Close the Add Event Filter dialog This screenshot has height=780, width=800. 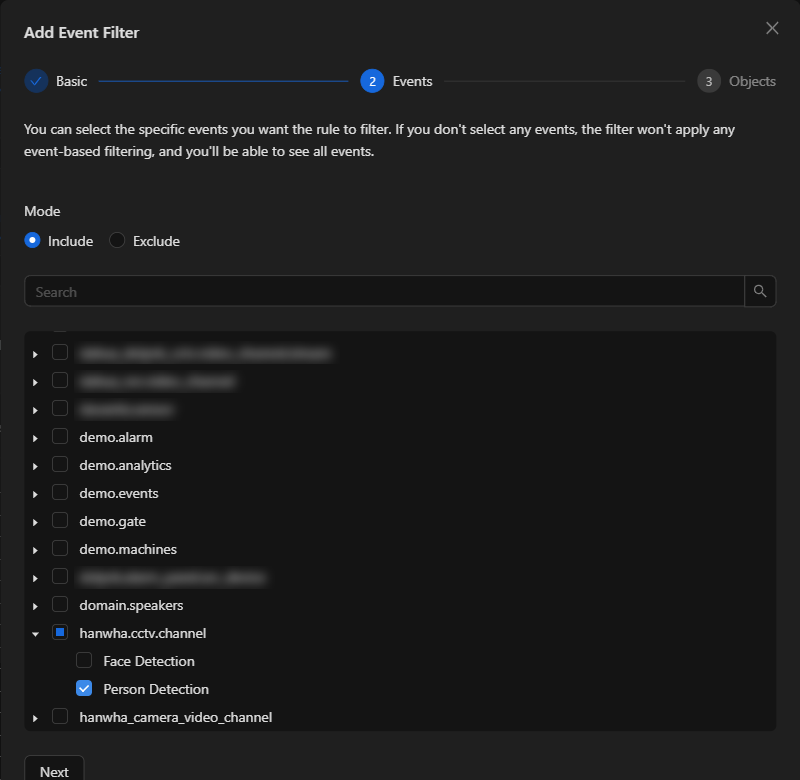pos(772,29)
